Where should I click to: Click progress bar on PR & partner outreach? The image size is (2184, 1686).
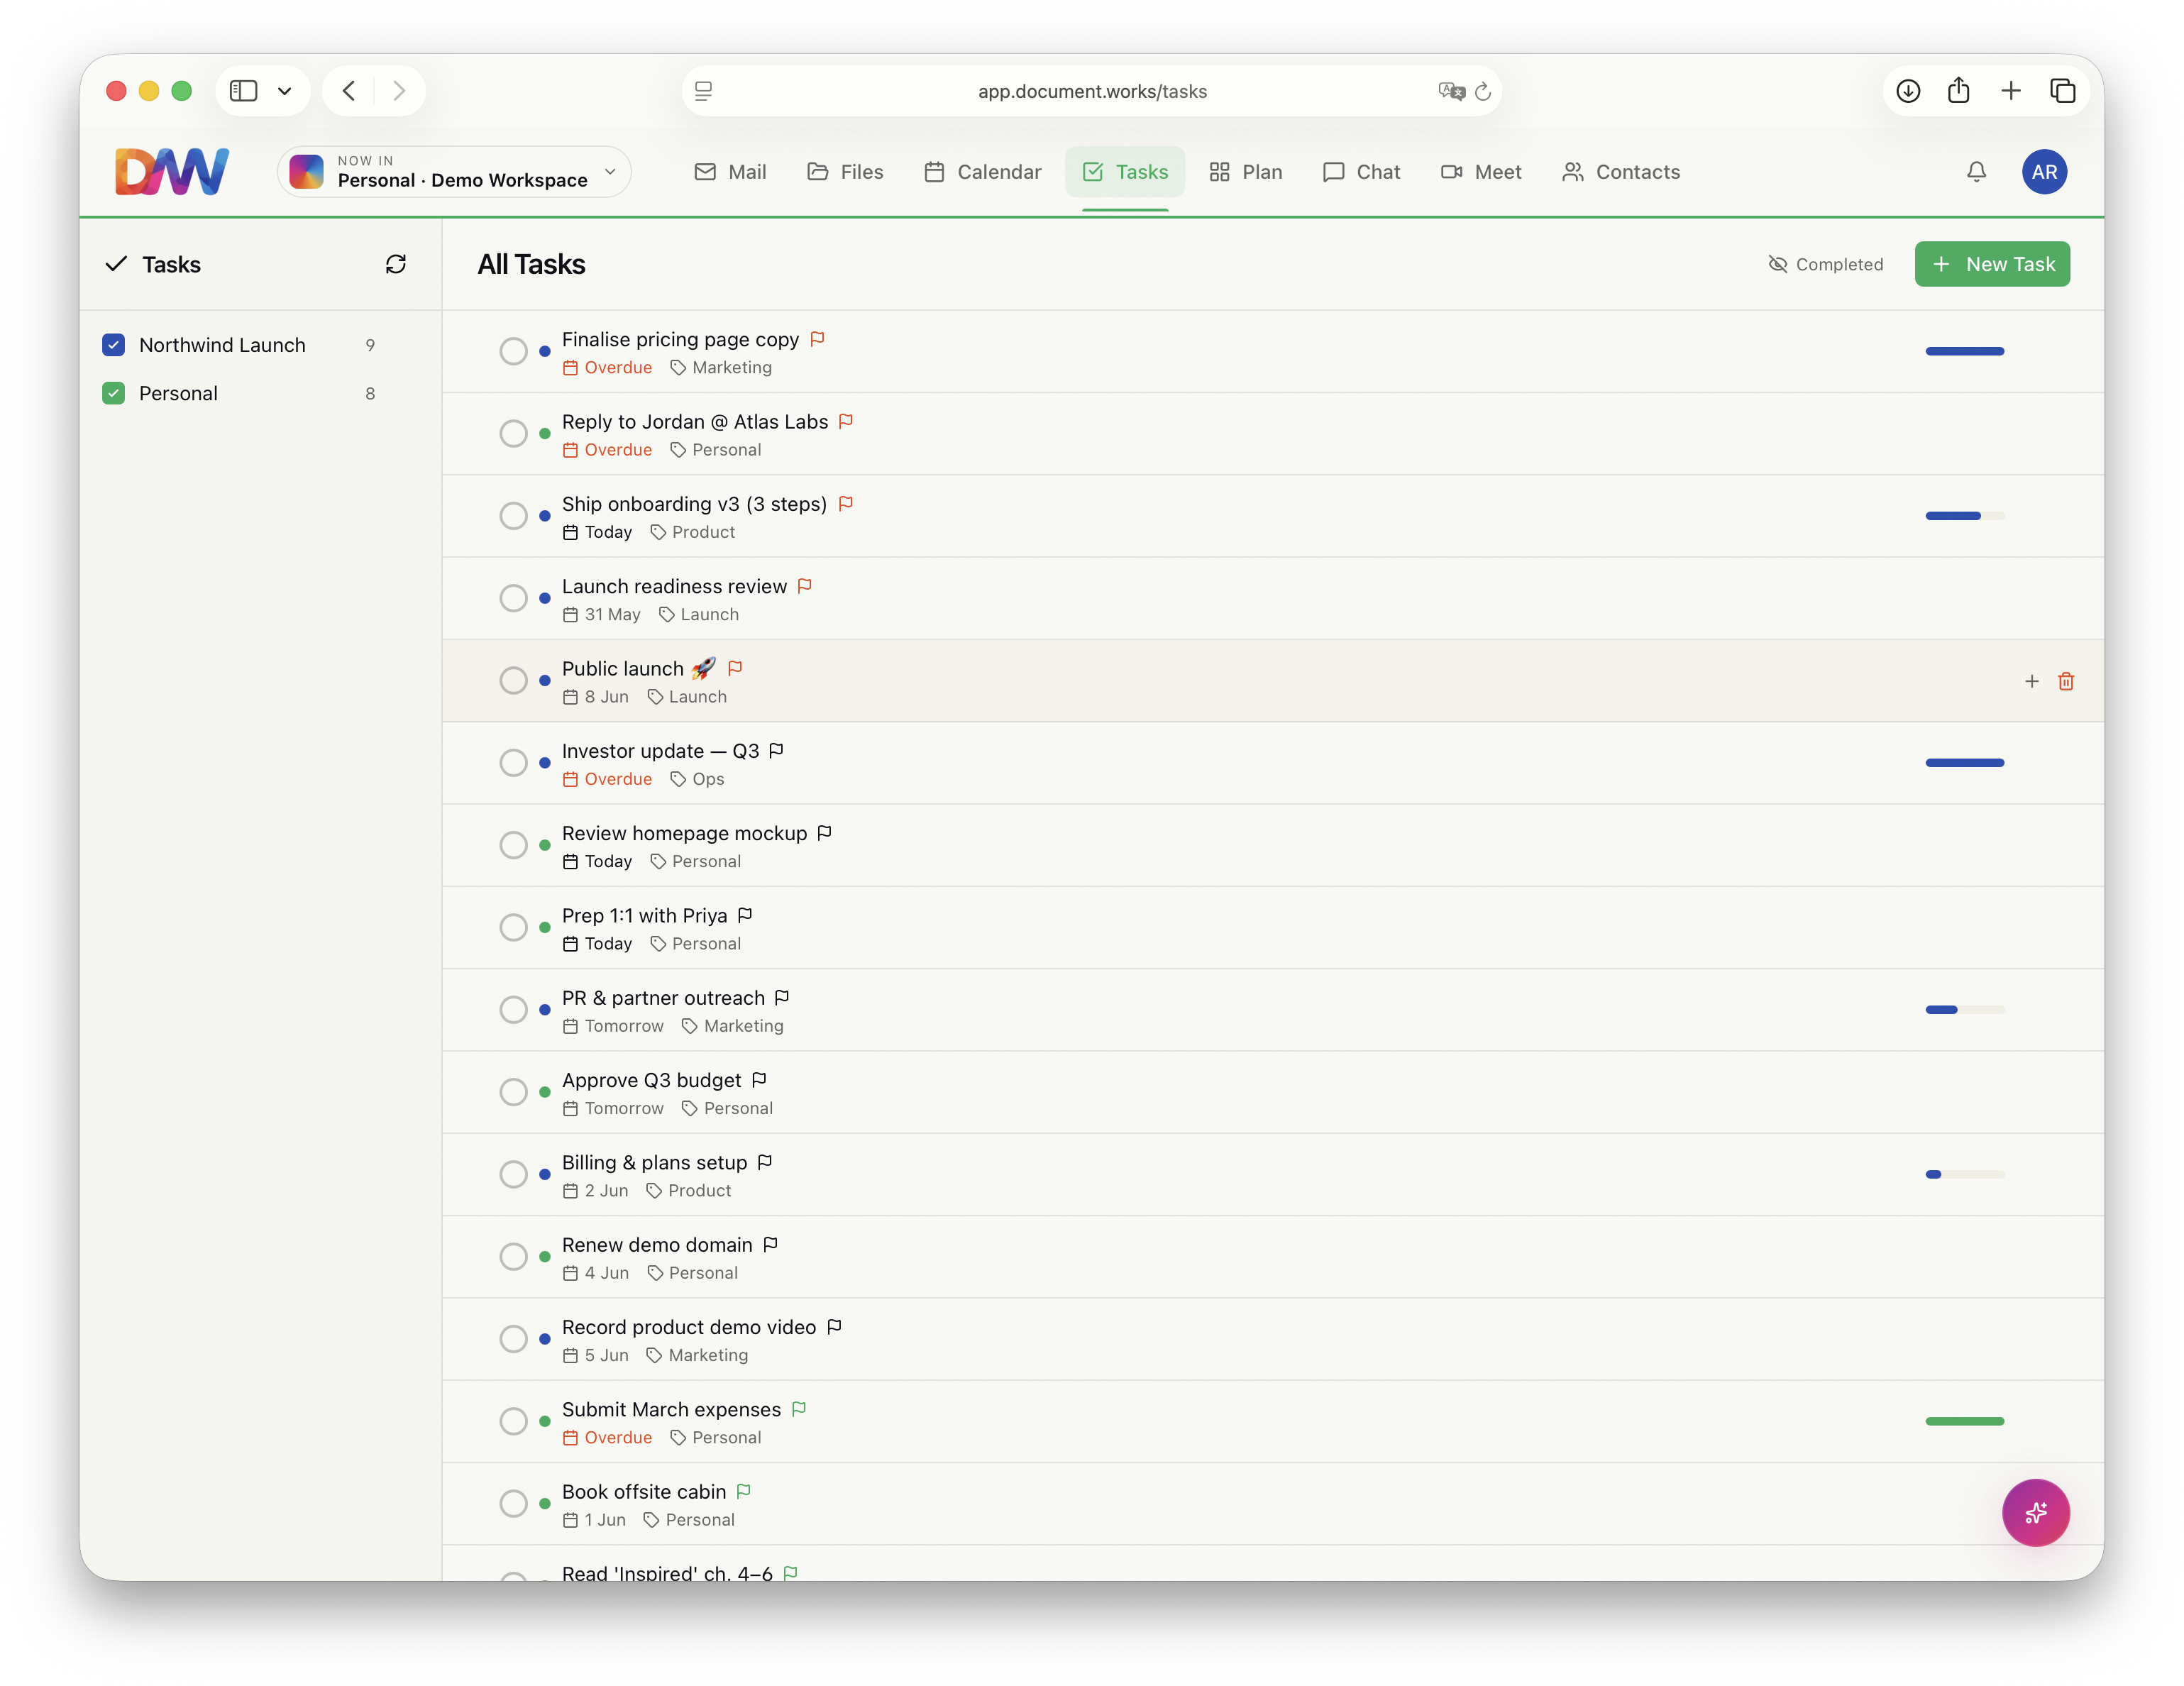(1964, 1010)
